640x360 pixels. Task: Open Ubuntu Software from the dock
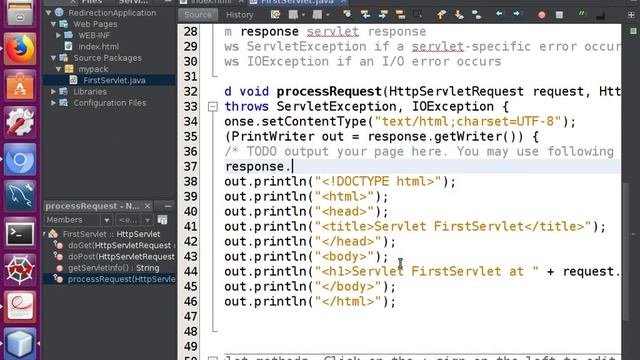click(x=20, y=85)
